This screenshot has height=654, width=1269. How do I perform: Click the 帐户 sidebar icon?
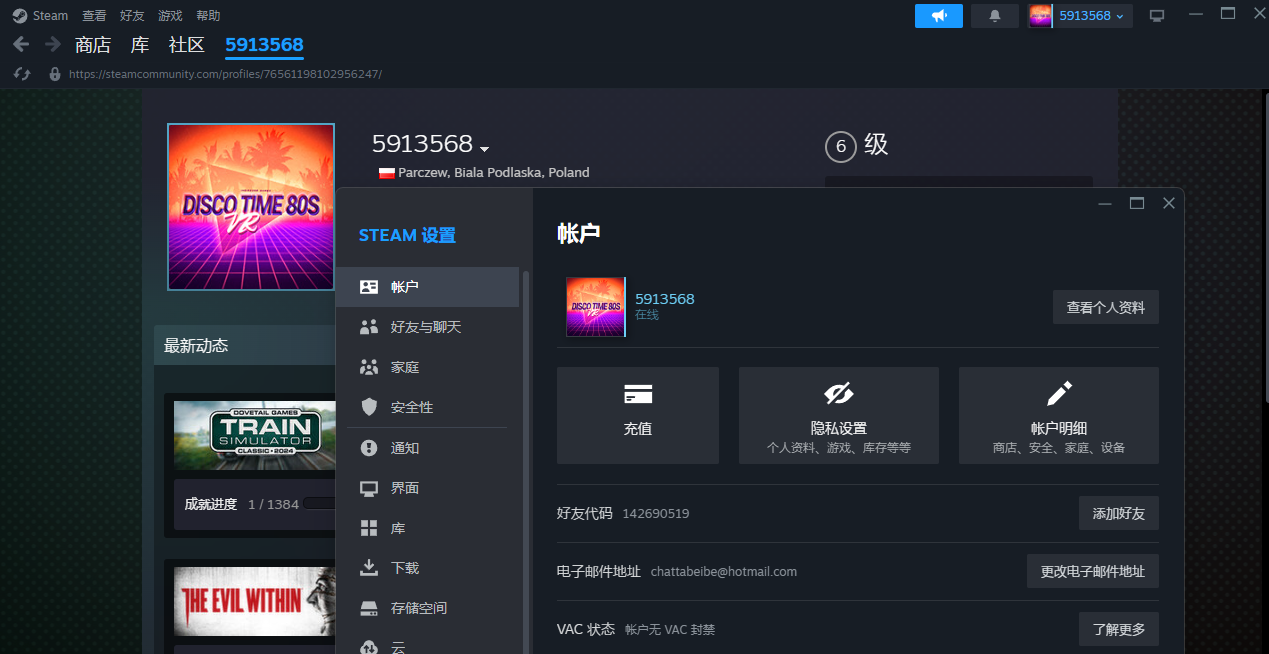(x=369, y=287)
